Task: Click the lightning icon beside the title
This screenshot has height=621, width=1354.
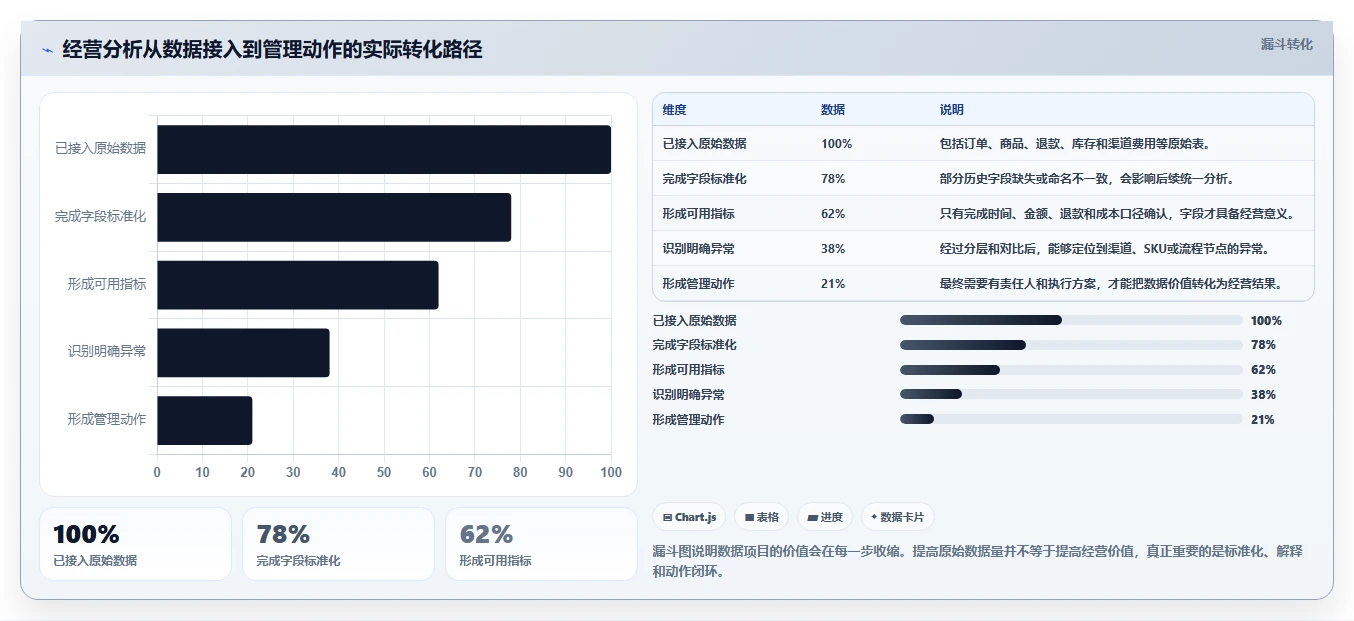Action: tap(47, 50)
